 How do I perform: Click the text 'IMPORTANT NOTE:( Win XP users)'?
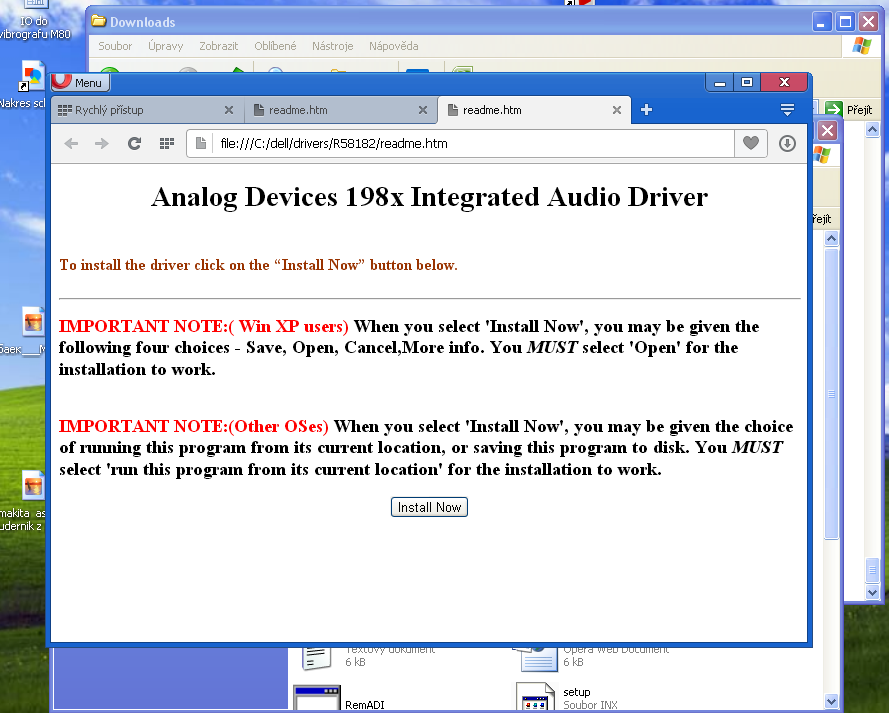click(204, 326)
